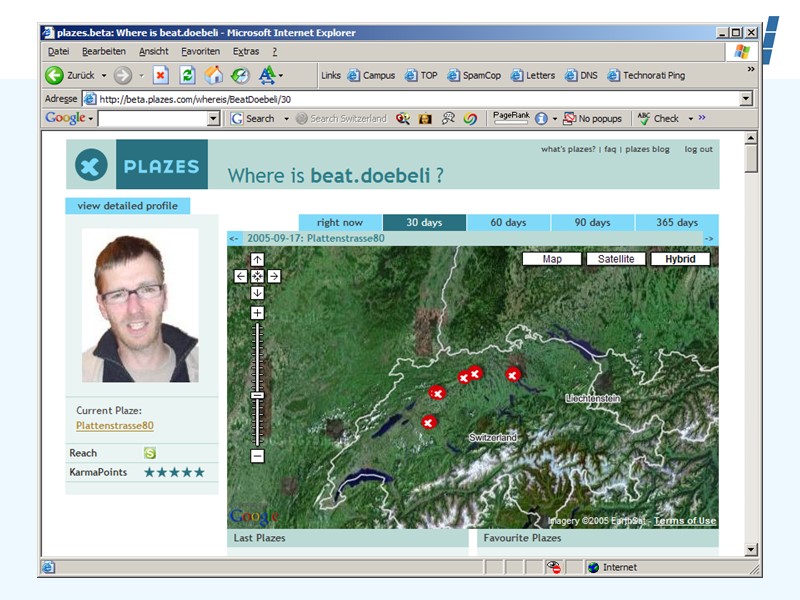Click the Plazes logo icon

(x=91, y=165)
